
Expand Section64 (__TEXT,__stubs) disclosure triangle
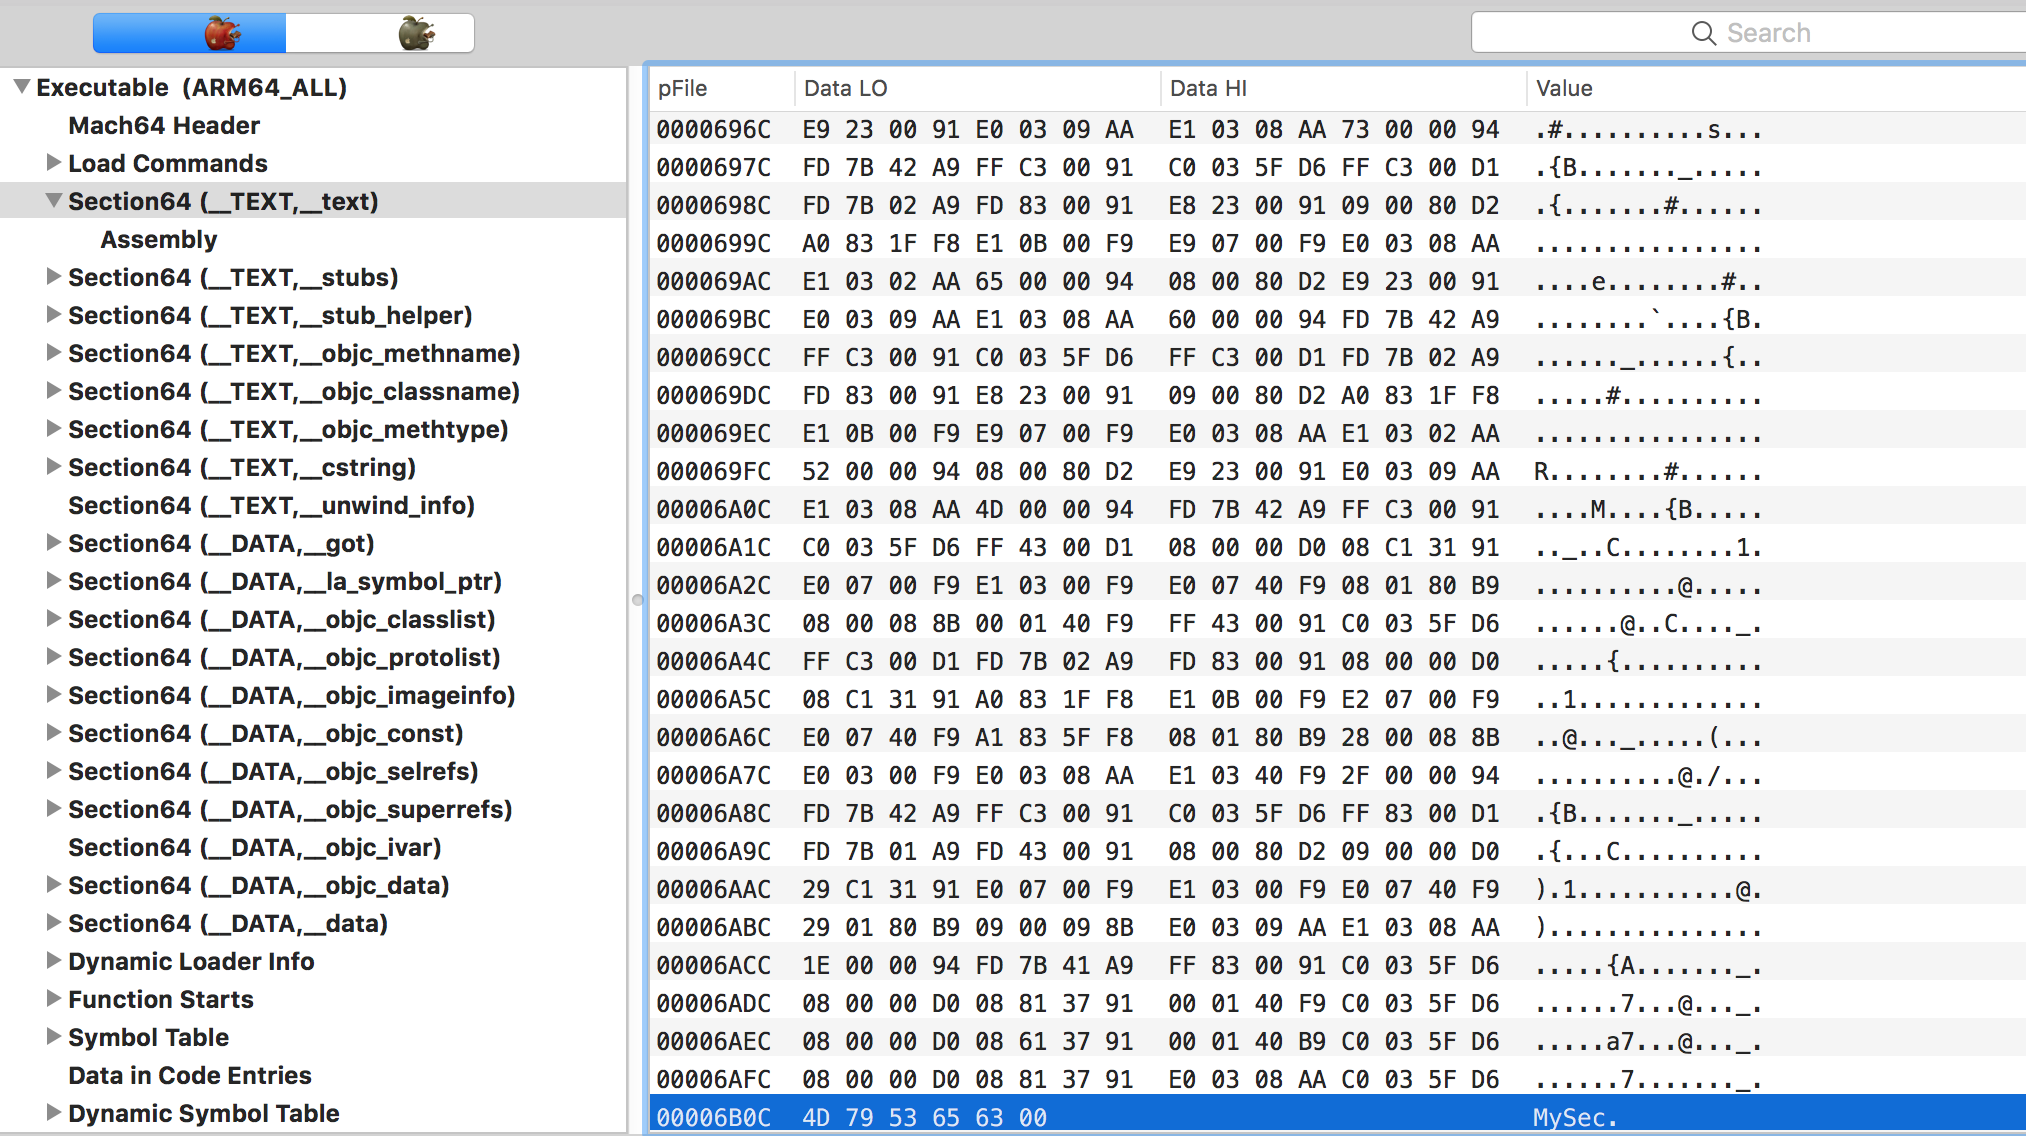pos(53,277)
